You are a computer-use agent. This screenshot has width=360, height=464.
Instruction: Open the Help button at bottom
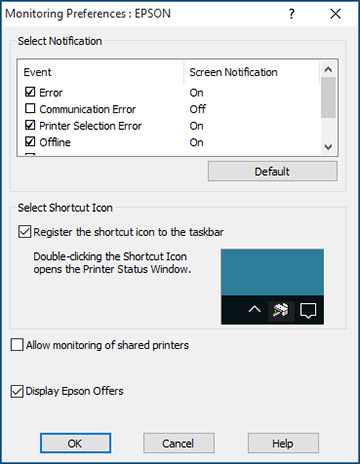[283, 443]
